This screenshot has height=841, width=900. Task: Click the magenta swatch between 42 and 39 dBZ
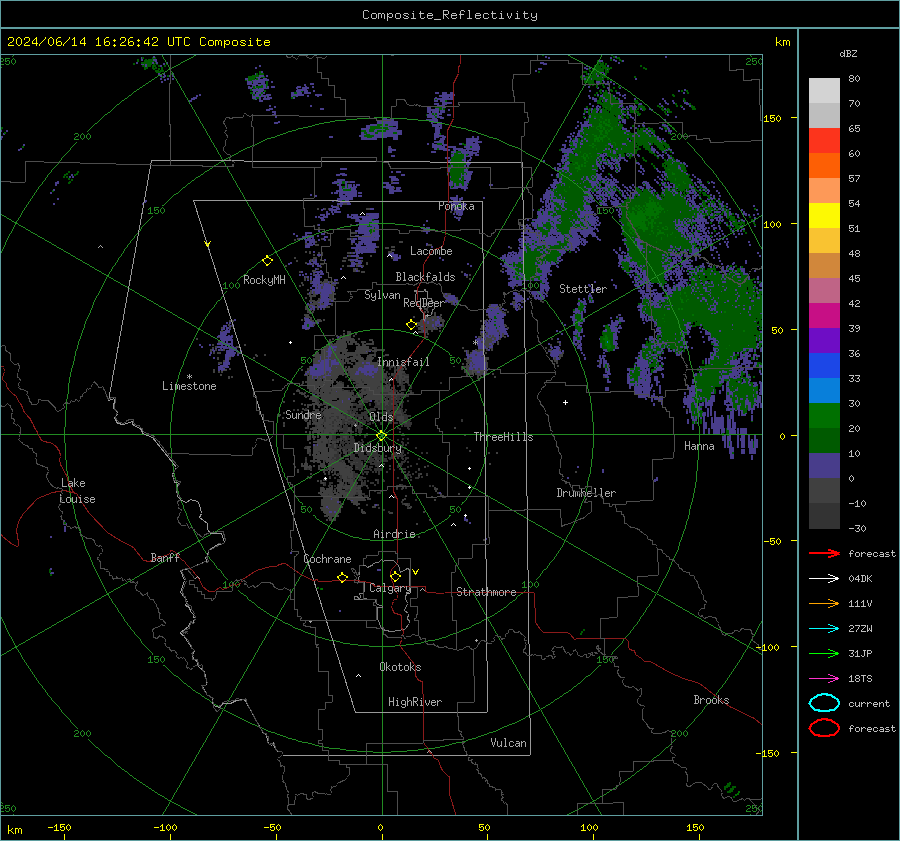point(824,316)
